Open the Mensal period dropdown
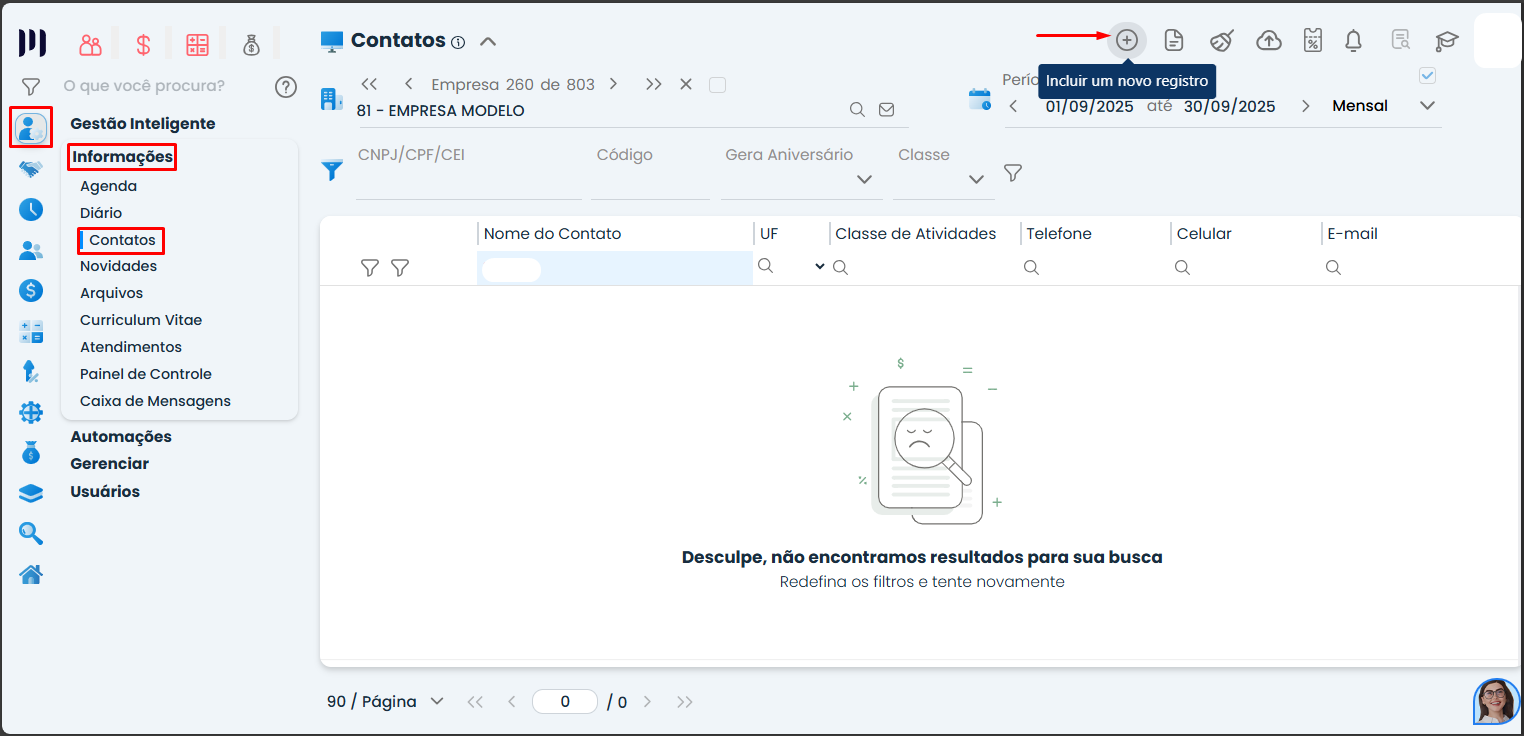This screenshot has width=1524, height=736. tap(1427, 106)
